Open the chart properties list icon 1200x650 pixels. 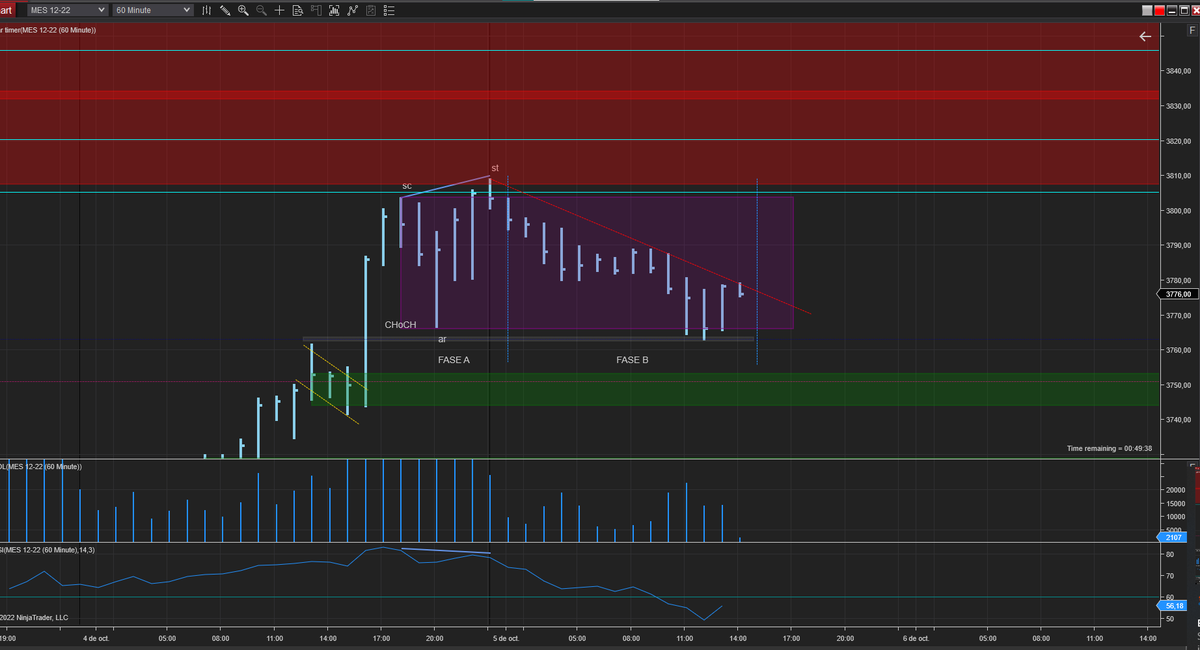389,10
